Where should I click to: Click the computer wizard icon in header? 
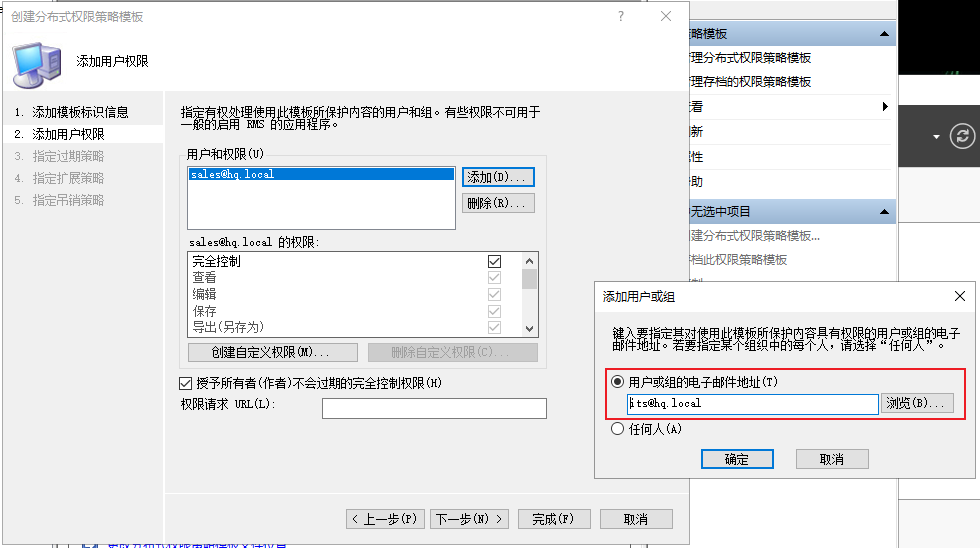click(37, 65)
